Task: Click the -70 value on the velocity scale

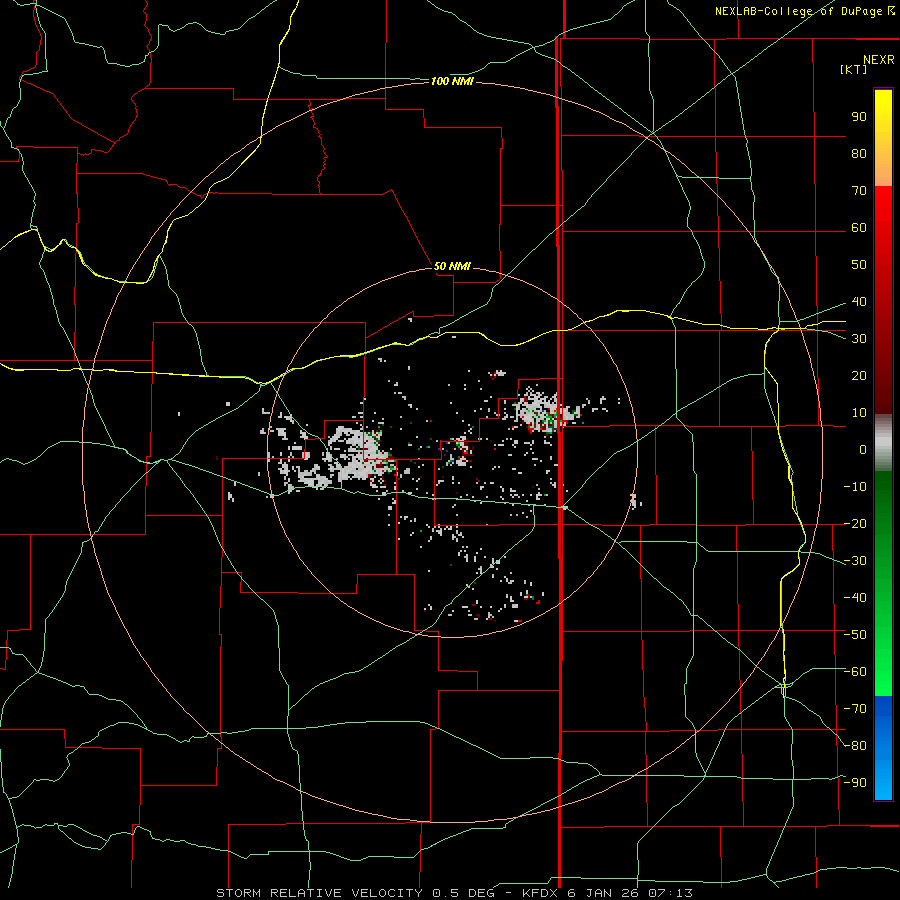Action: pyautogui.click(x=855, y=708)
